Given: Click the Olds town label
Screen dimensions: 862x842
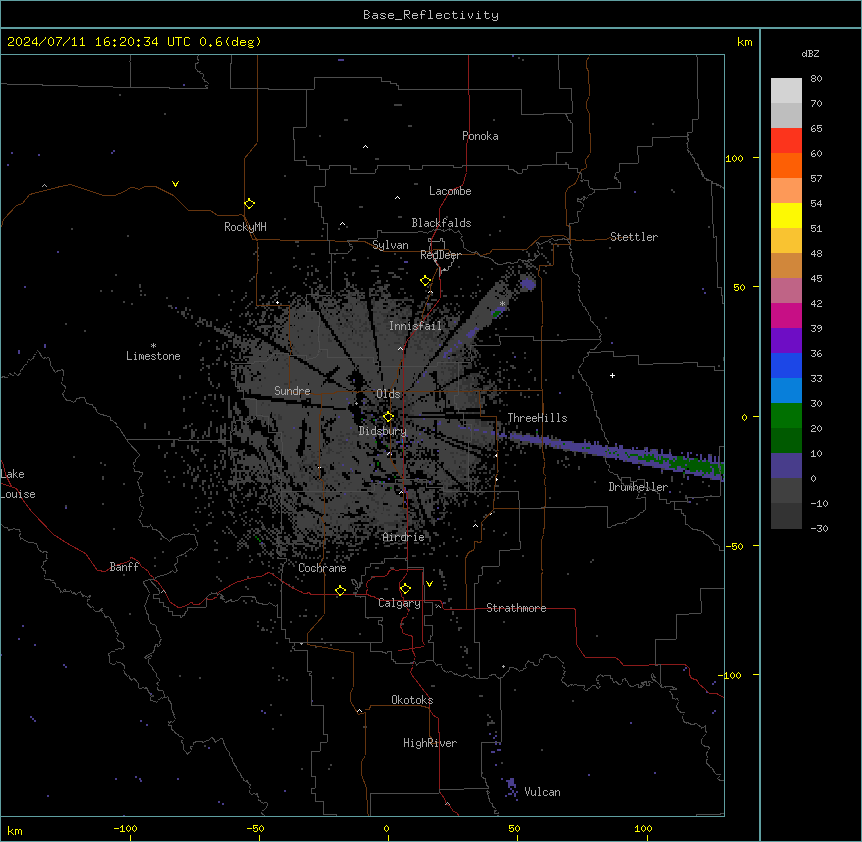Looking at the screenshot, I should coord(388,394).
